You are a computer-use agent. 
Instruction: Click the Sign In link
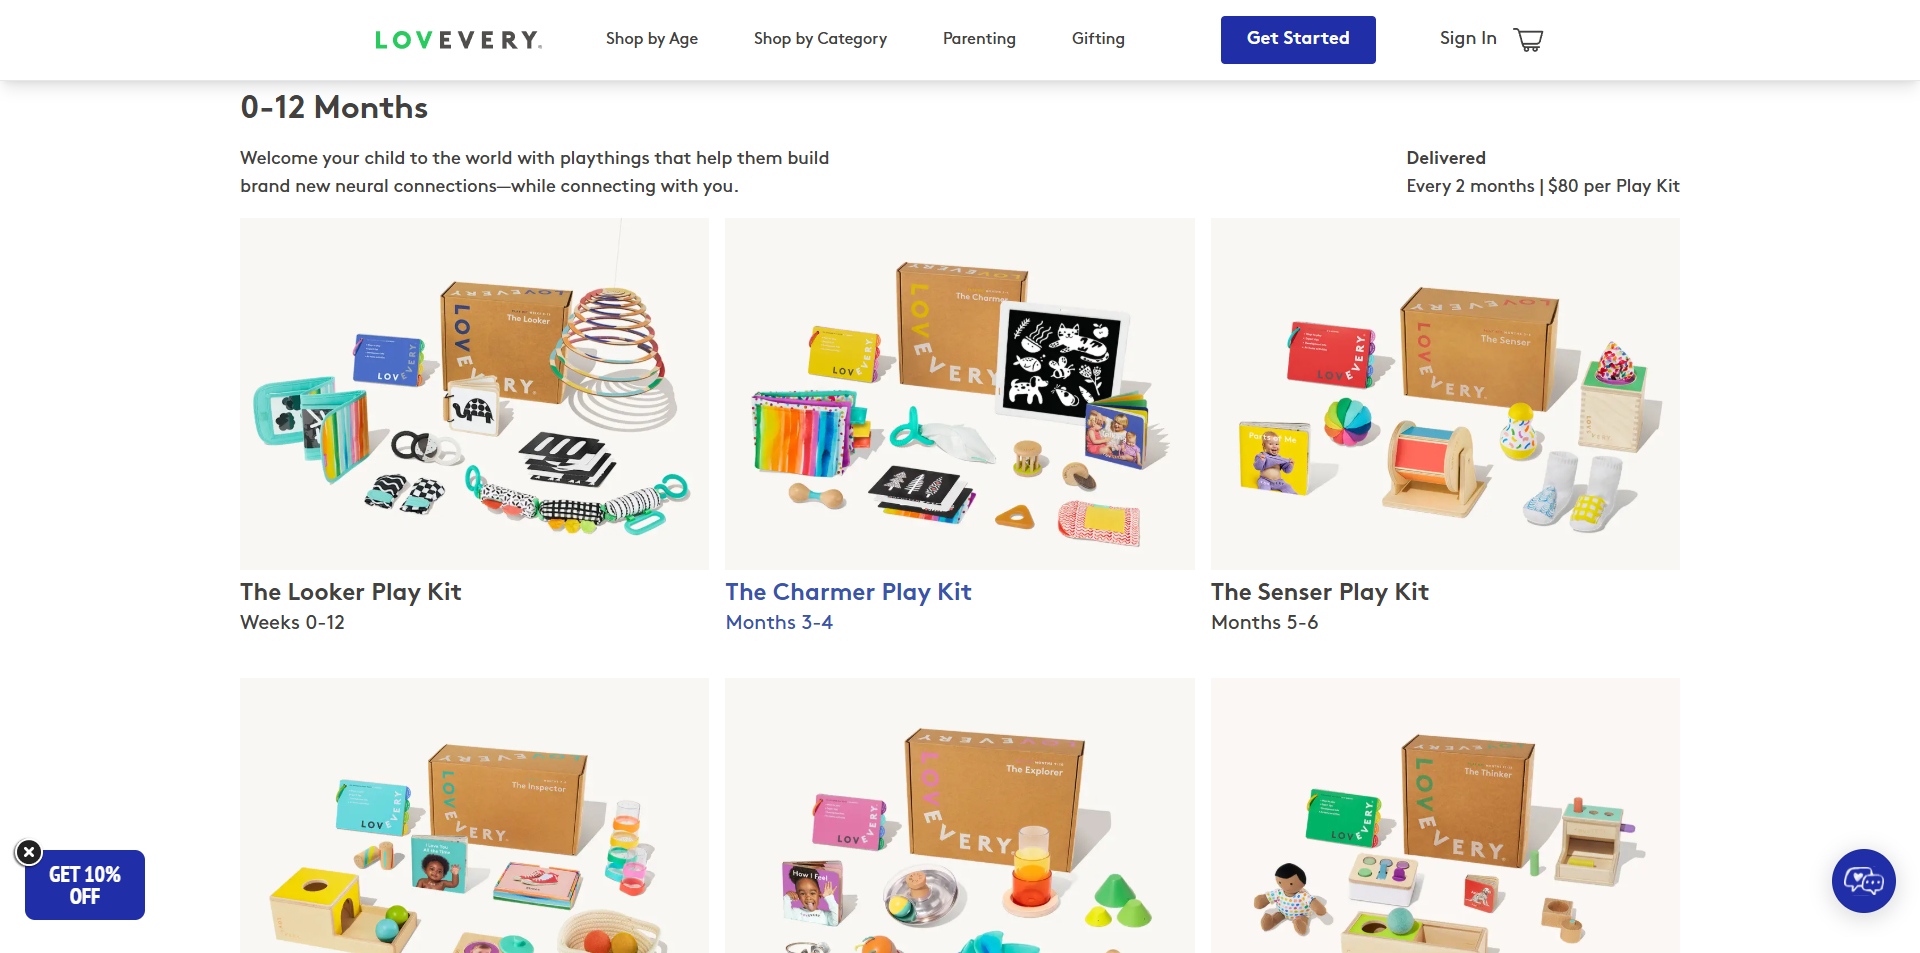point(1468,38)
